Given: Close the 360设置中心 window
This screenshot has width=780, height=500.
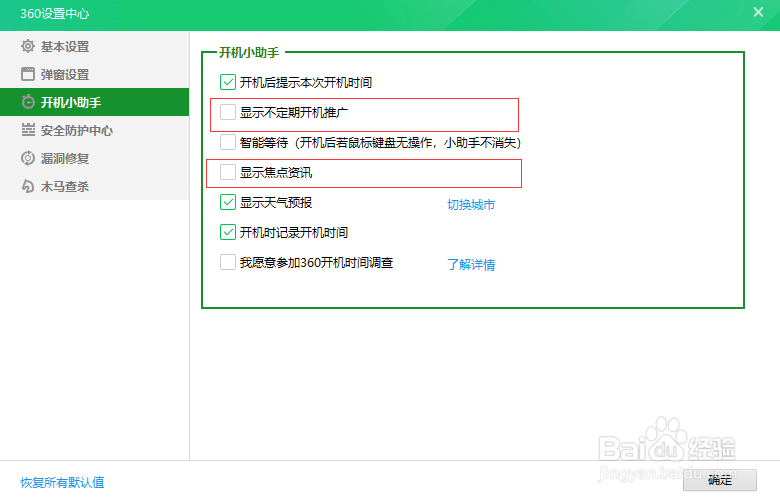Looking at the screenshot, I should pos(758,12).
